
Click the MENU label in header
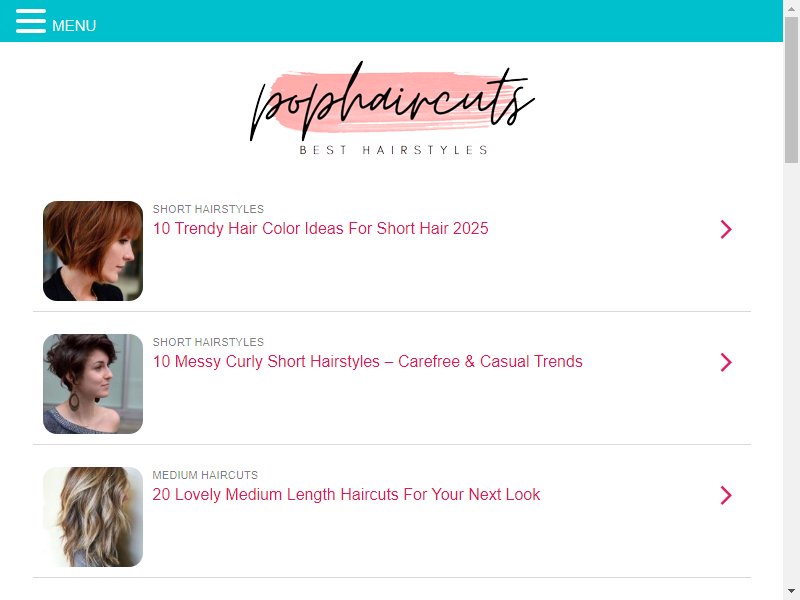pos(74,26)
